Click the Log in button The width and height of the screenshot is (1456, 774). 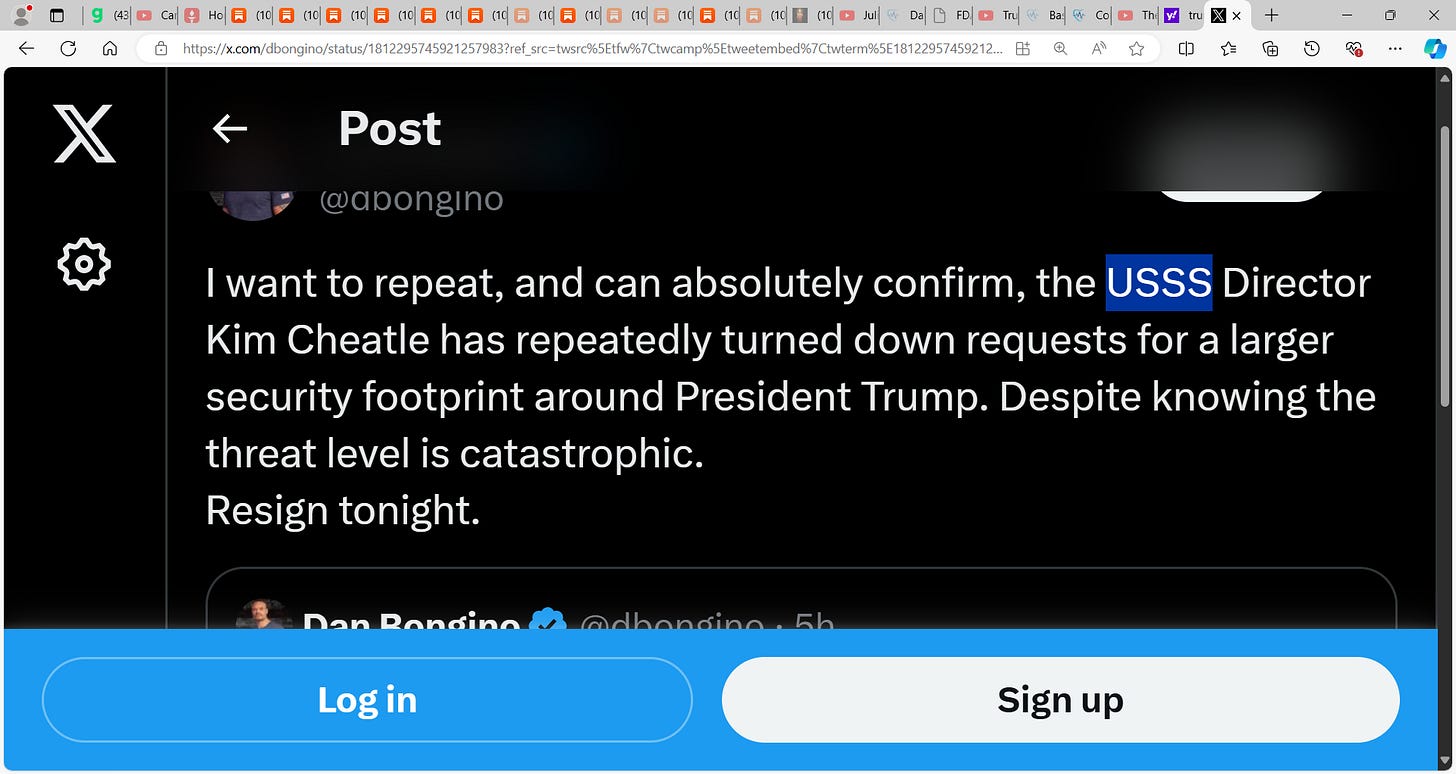367,700
